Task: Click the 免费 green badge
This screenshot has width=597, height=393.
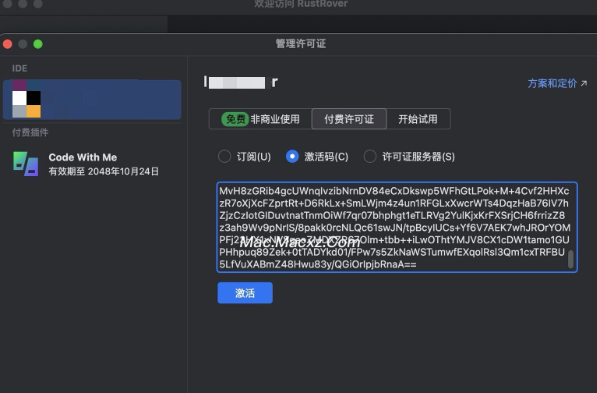Action: pos(235,119)
